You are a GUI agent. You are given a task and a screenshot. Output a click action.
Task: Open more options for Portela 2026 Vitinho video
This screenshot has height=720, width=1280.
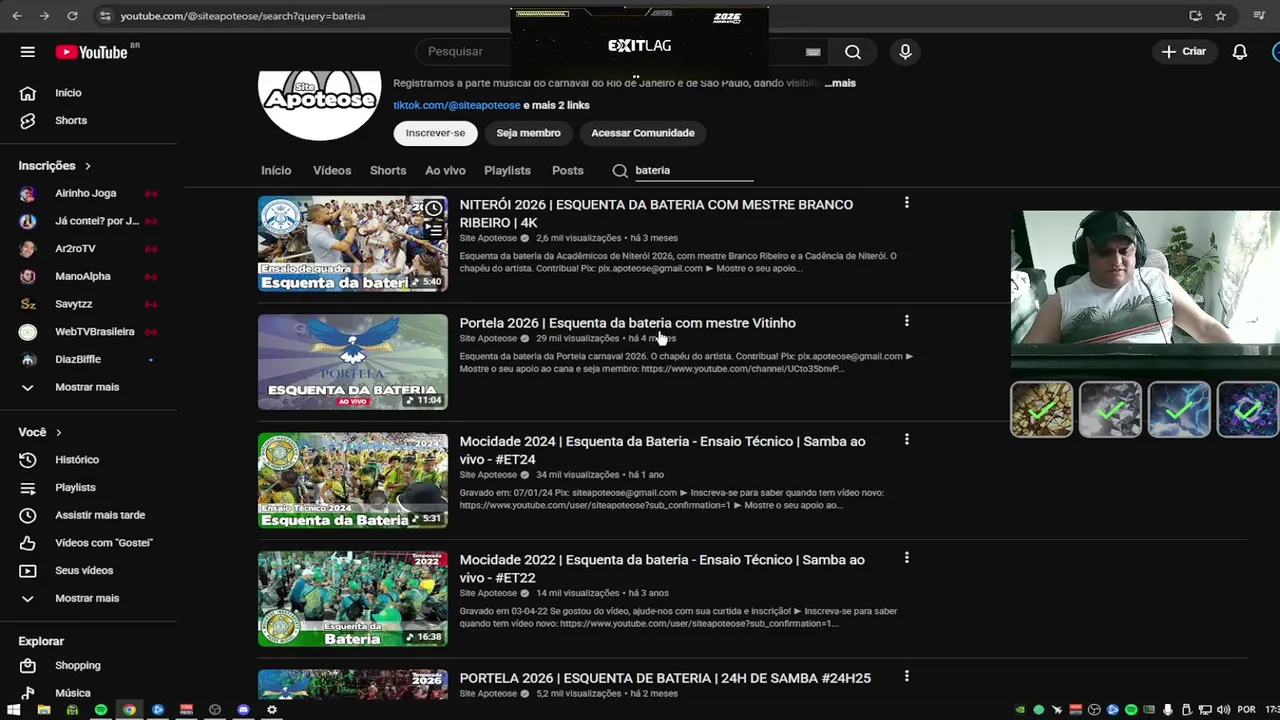[x=907, y=321]
